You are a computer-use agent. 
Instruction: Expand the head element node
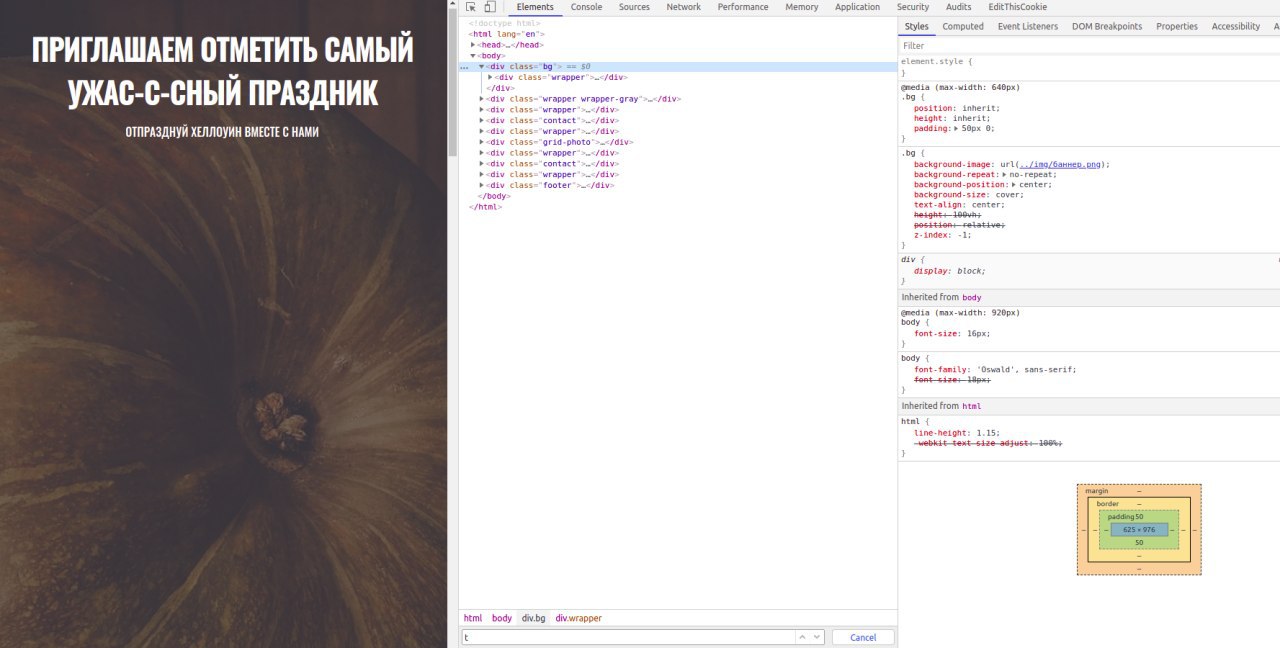pos(473,45)
